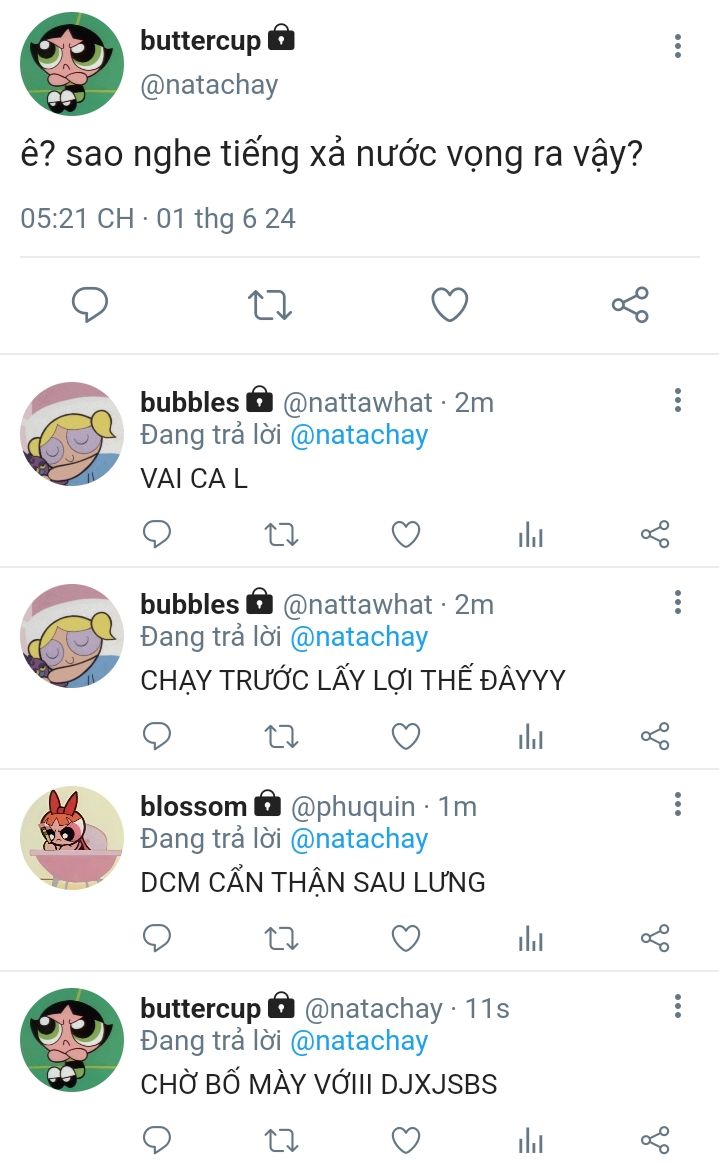
Task: Retweet the "CHẠY TRƯỚC LẤY LỢI THẾ" reply
Action: [x=281, y=736]
